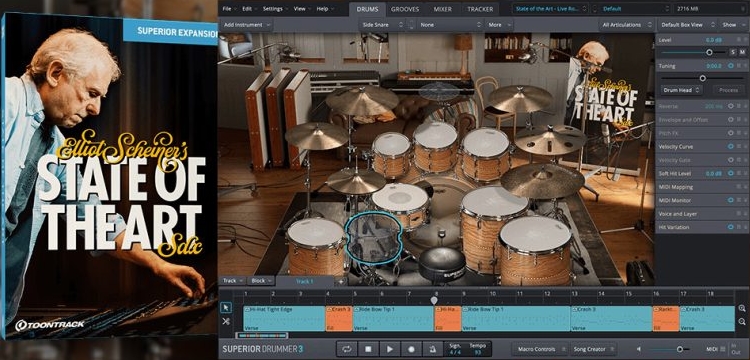750x360 pixels.
Task: Toggle Soft Hit Level power button
Action: coord(731,174)
